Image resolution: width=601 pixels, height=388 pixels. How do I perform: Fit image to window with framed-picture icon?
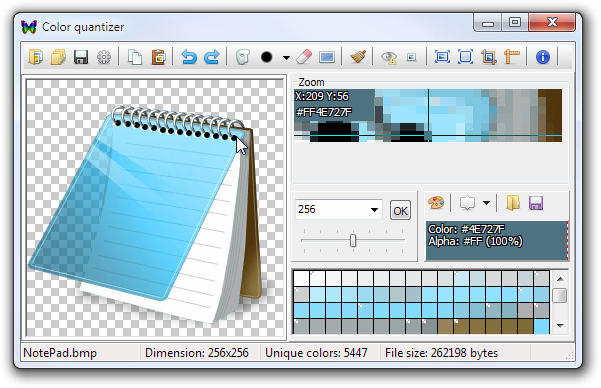coord(442,57)
